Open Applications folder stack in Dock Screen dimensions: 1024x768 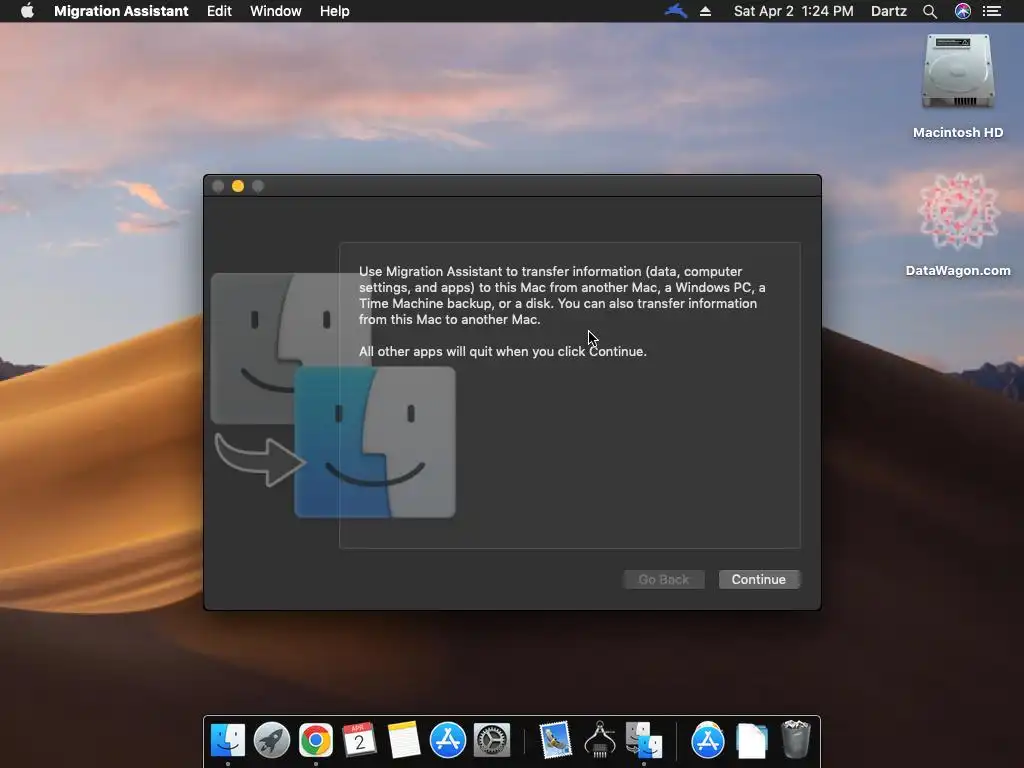(707, 740)
